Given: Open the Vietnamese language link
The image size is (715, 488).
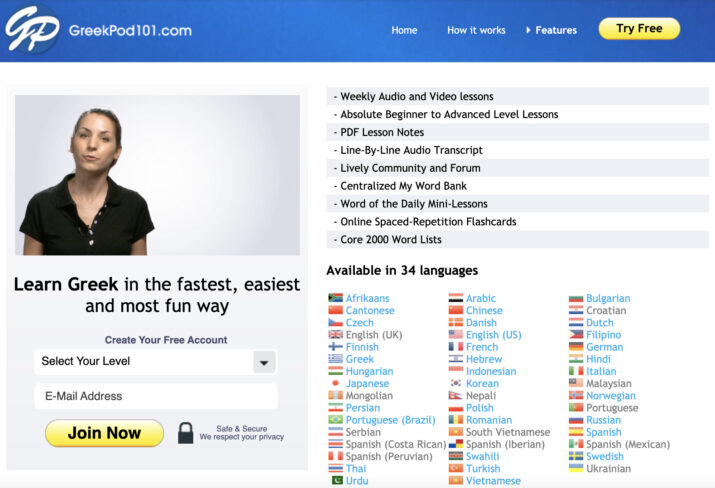Looking at the screenshot, I should point(493,481).
